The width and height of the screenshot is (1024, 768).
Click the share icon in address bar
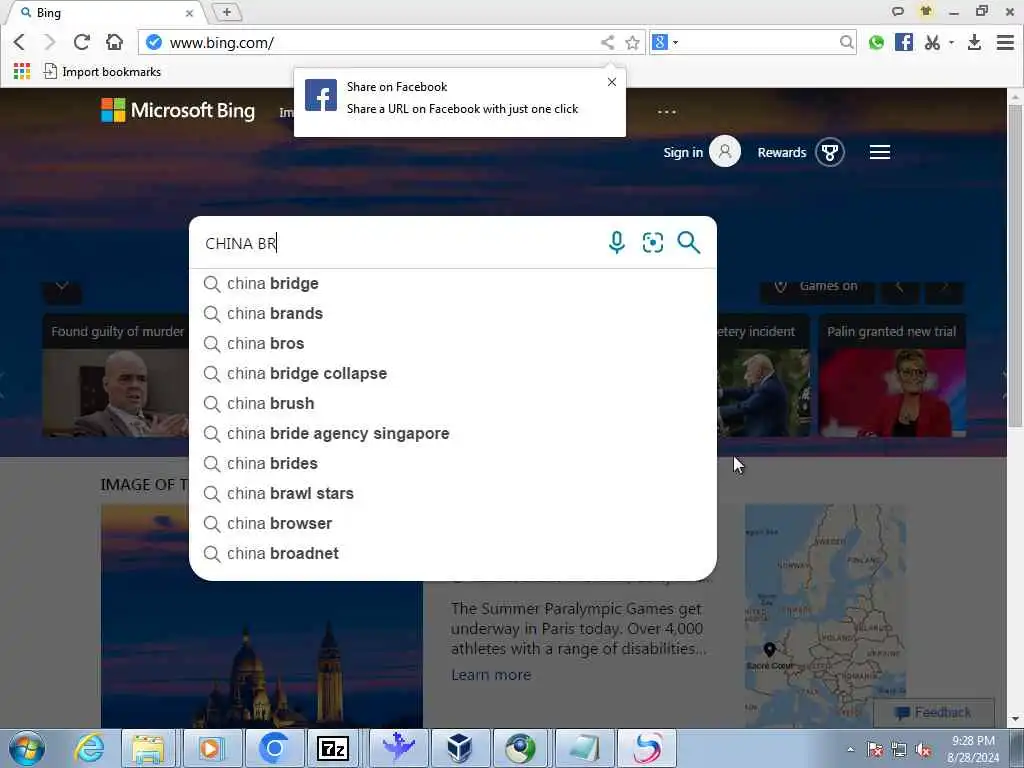[x=607, y=43]
